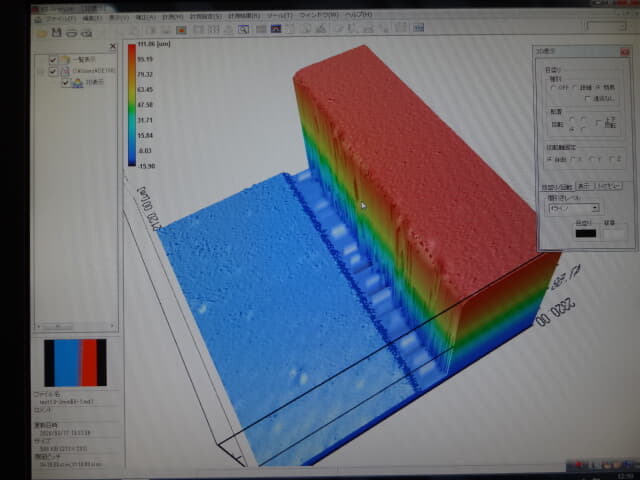Close the 3D表示 settings dialog
The image size is (640, 480).
[x=622, y=51]
